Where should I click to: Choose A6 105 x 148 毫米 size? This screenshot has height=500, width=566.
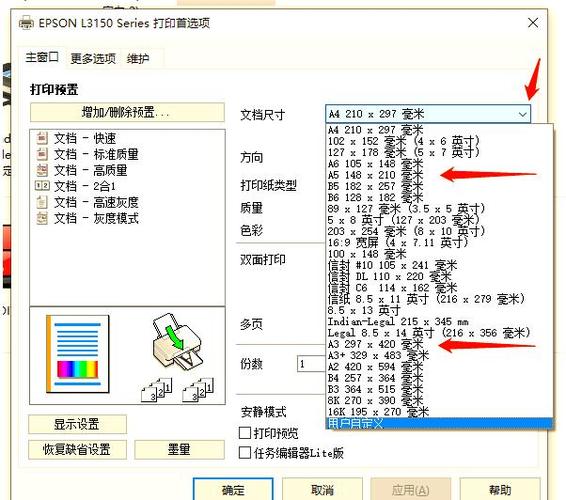(439, 164)
